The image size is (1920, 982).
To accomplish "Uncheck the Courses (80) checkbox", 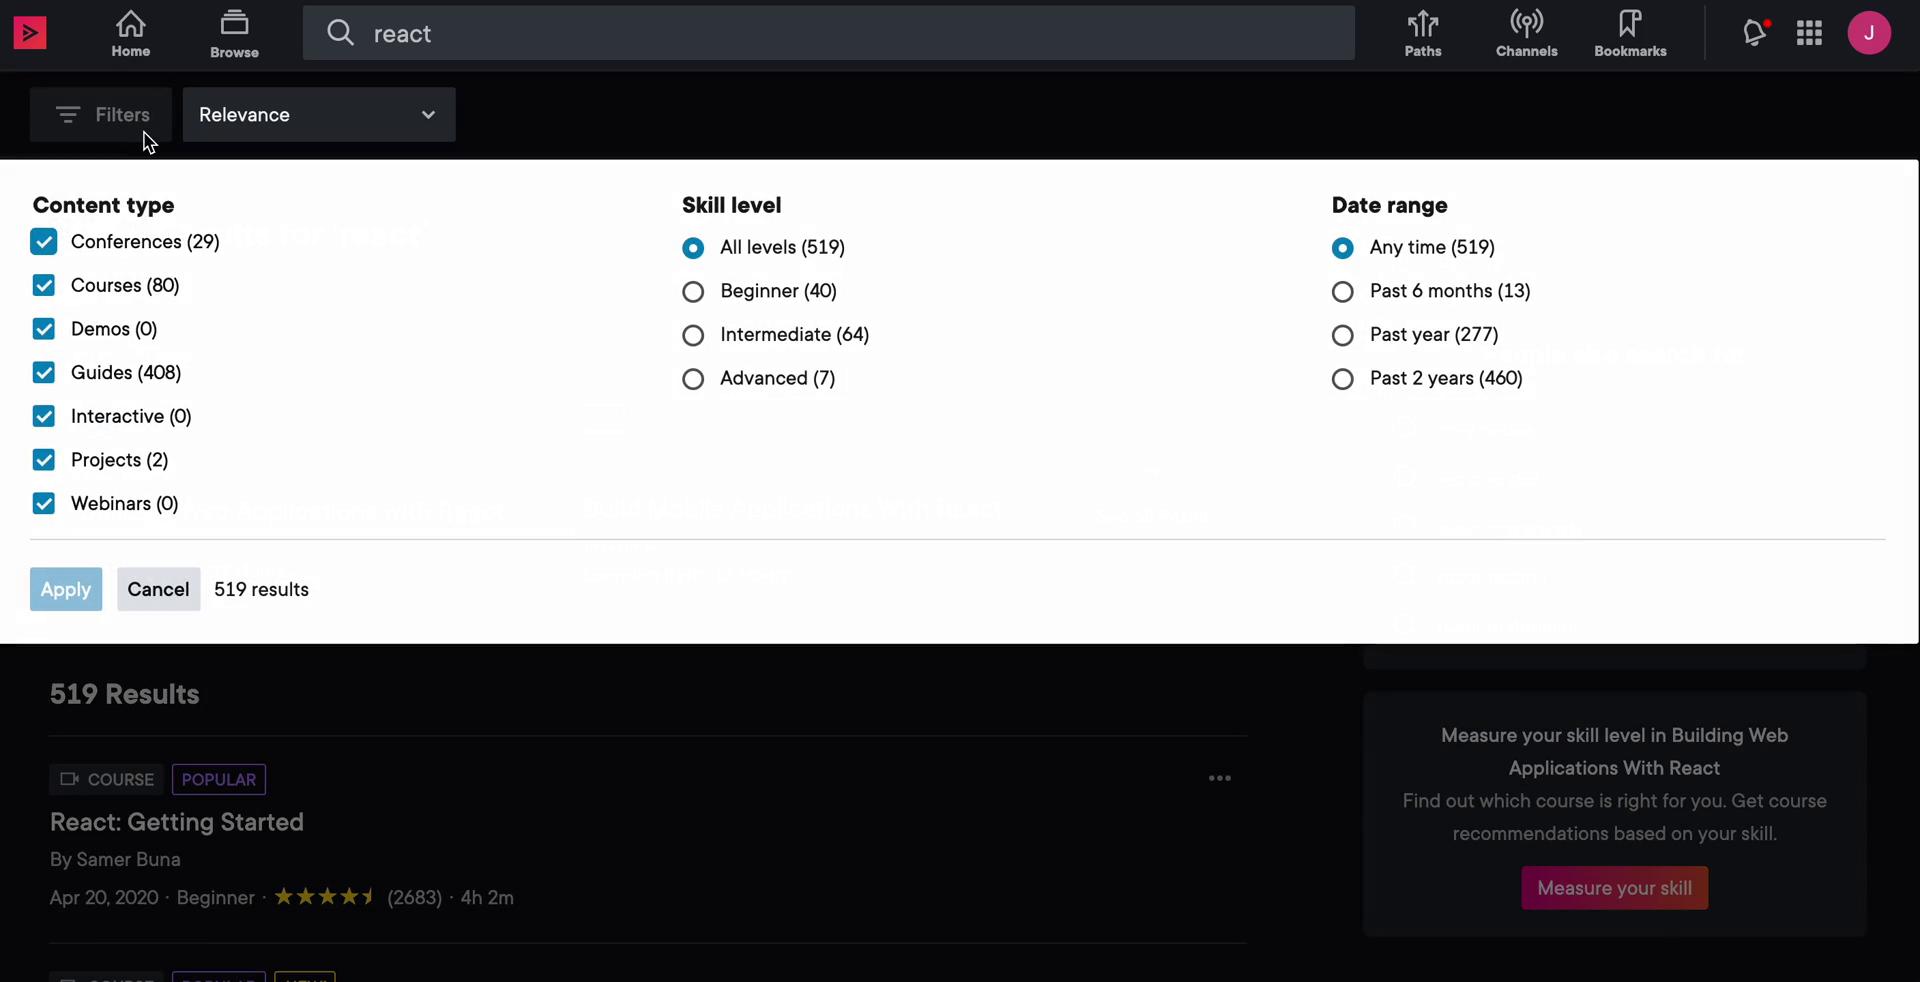I will click(x=44, y=286).
